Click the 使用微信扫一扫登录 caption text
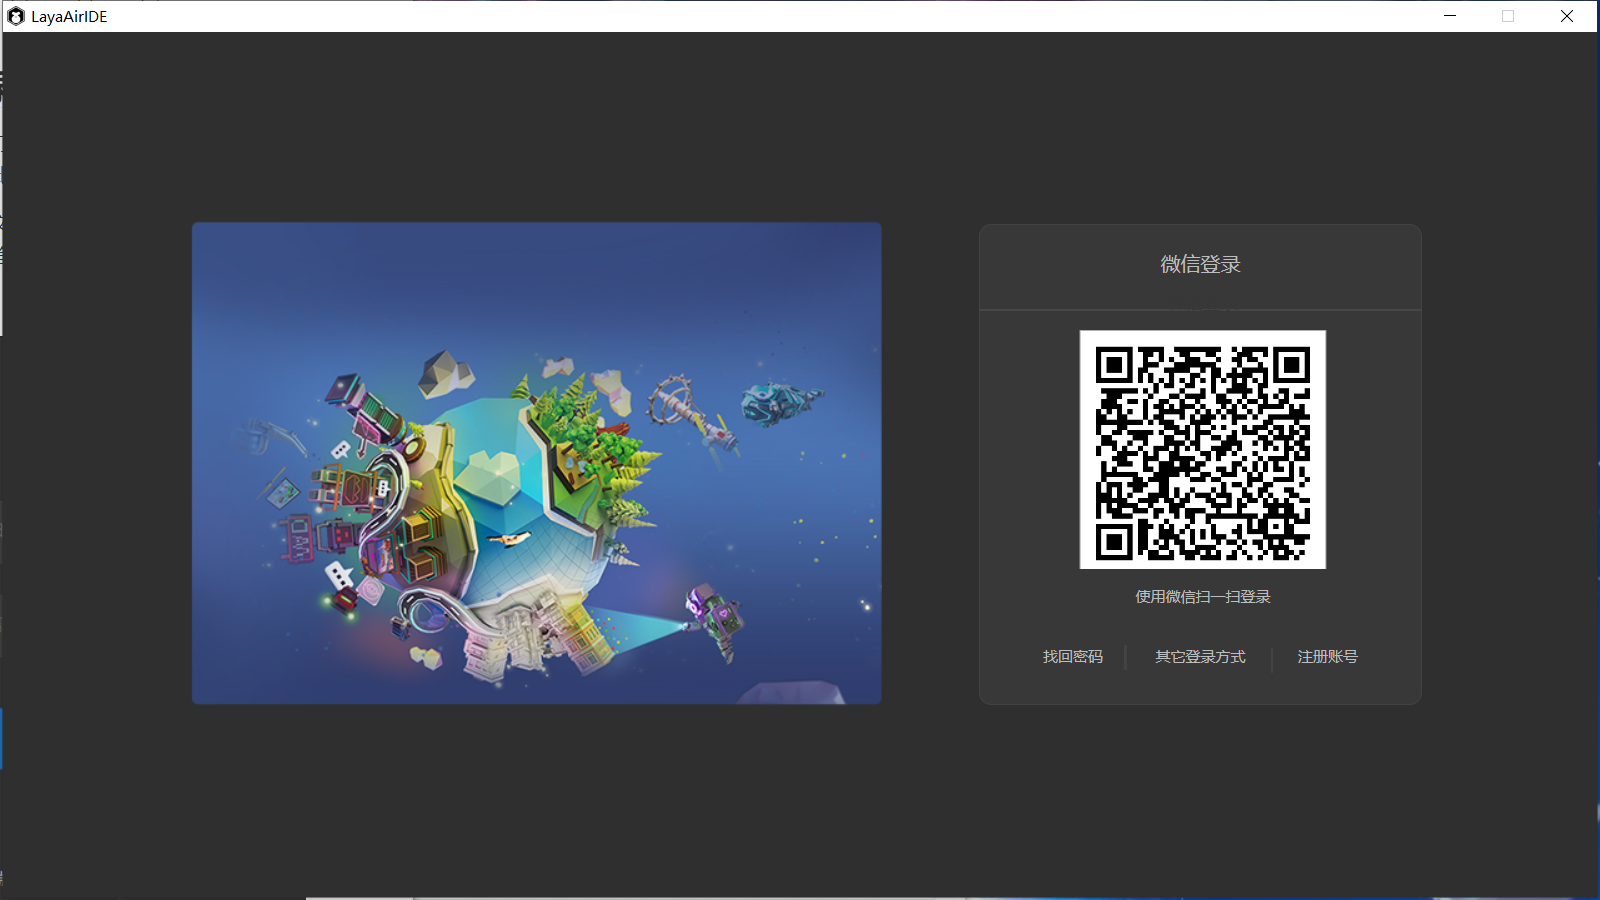Image resolution: width=1600 pixels, height=900 pixels. pyautogui.click(x=1202, y=597)
